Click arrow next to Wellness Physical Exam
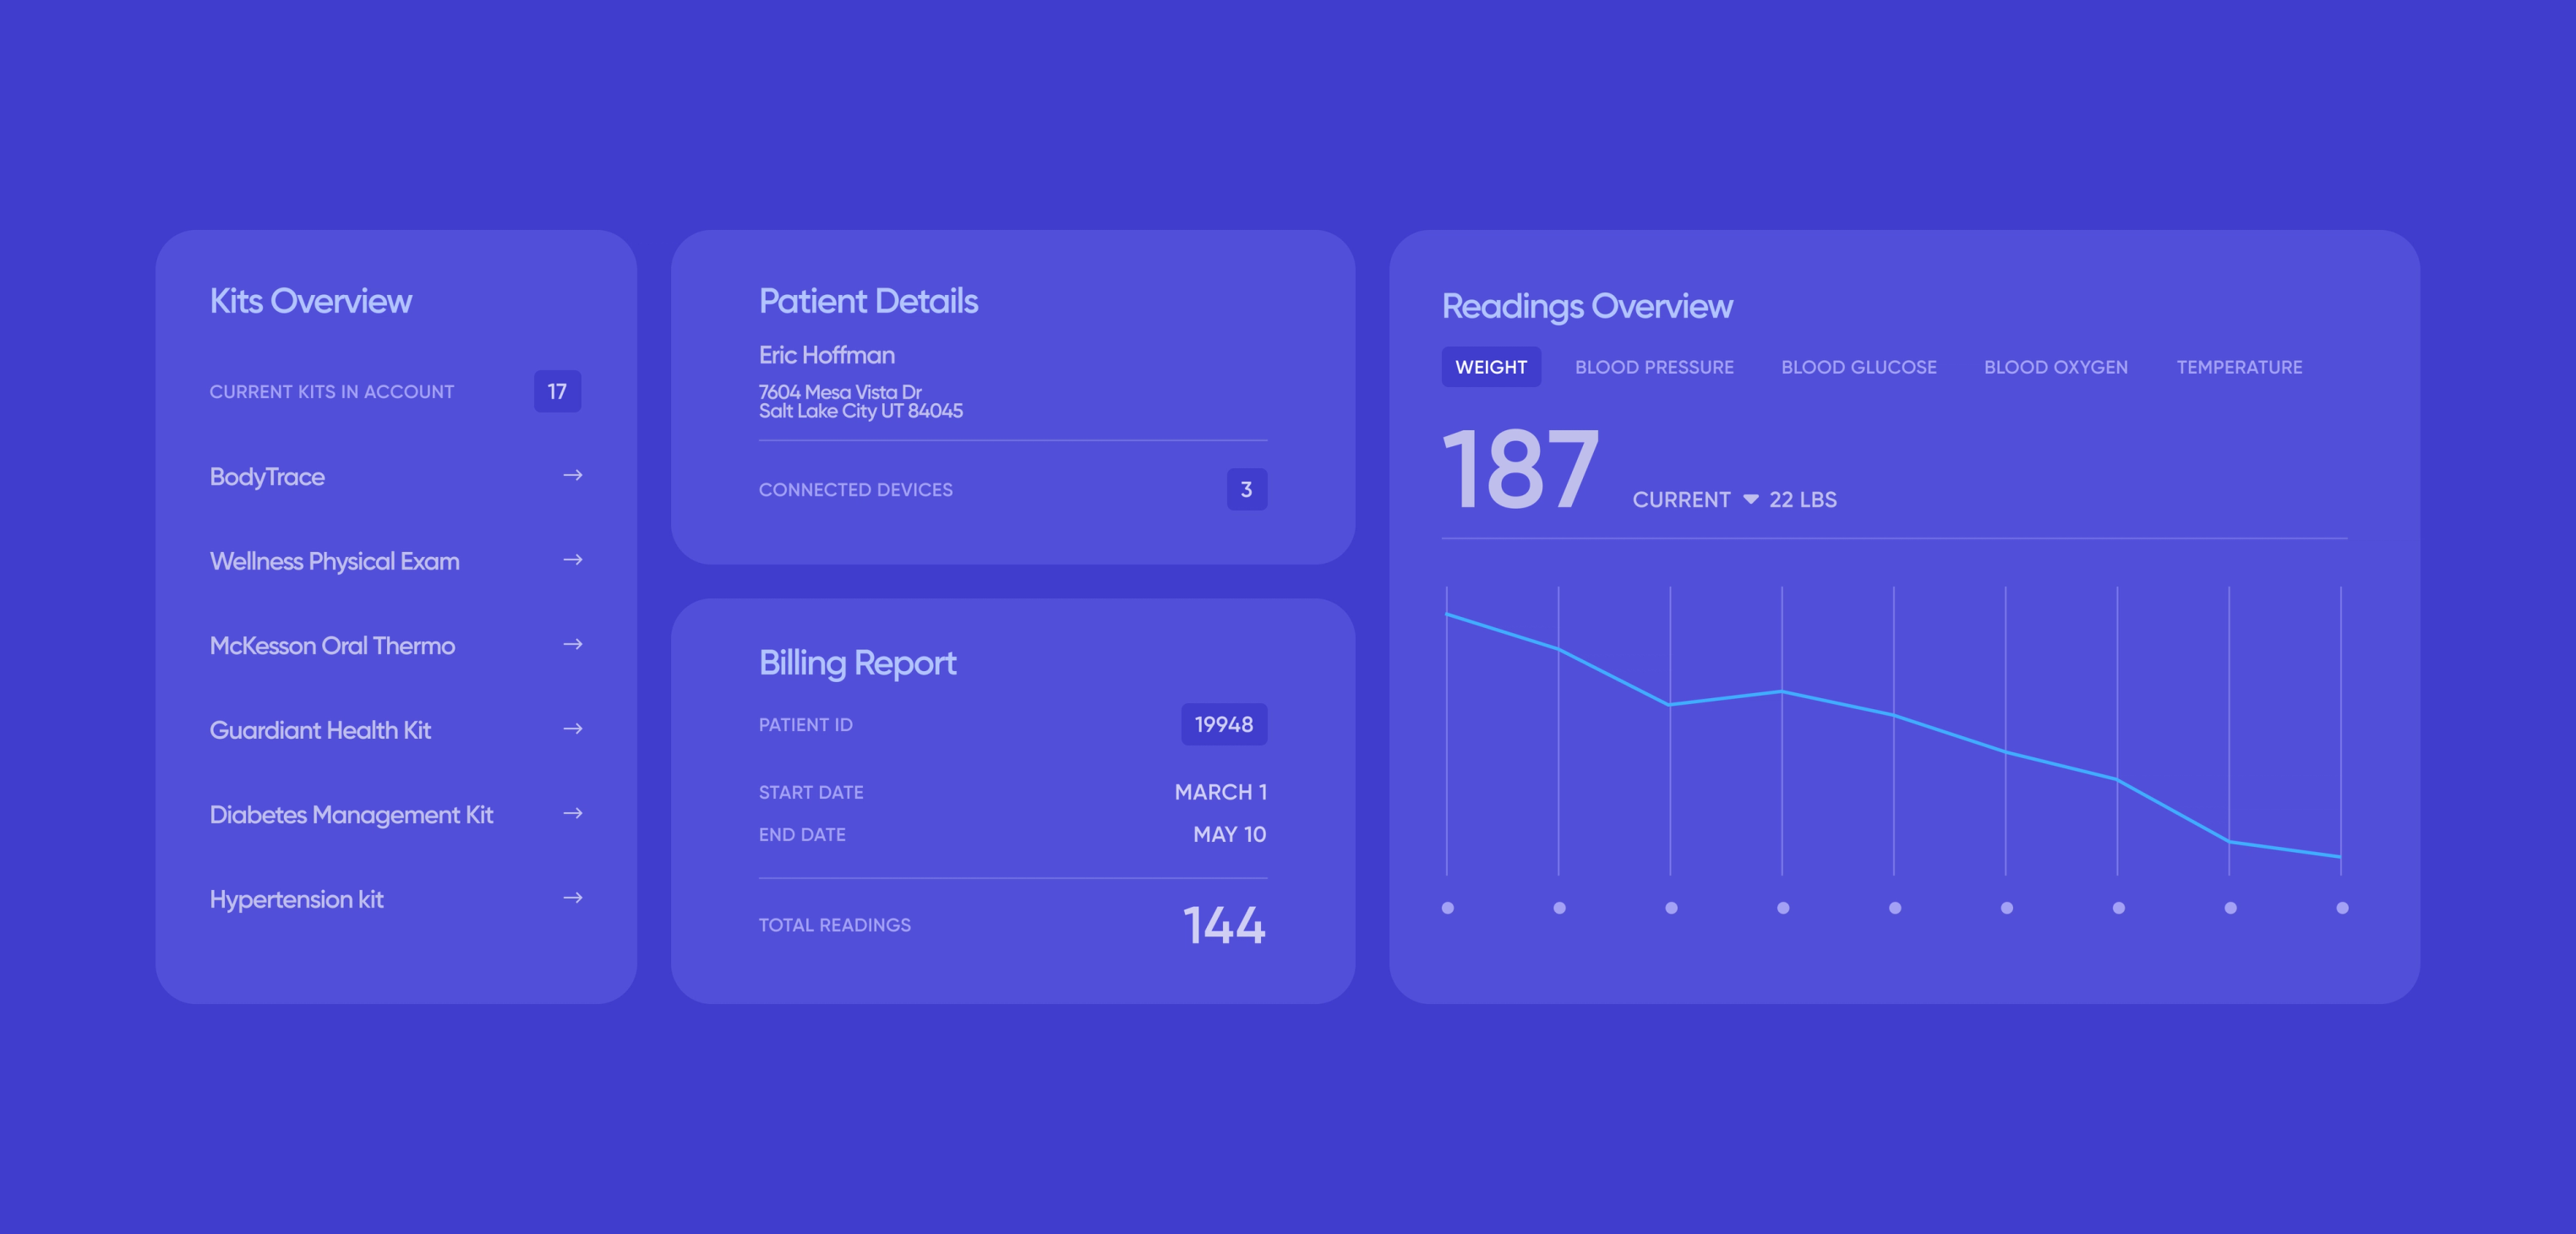 [x=573, y=560]
